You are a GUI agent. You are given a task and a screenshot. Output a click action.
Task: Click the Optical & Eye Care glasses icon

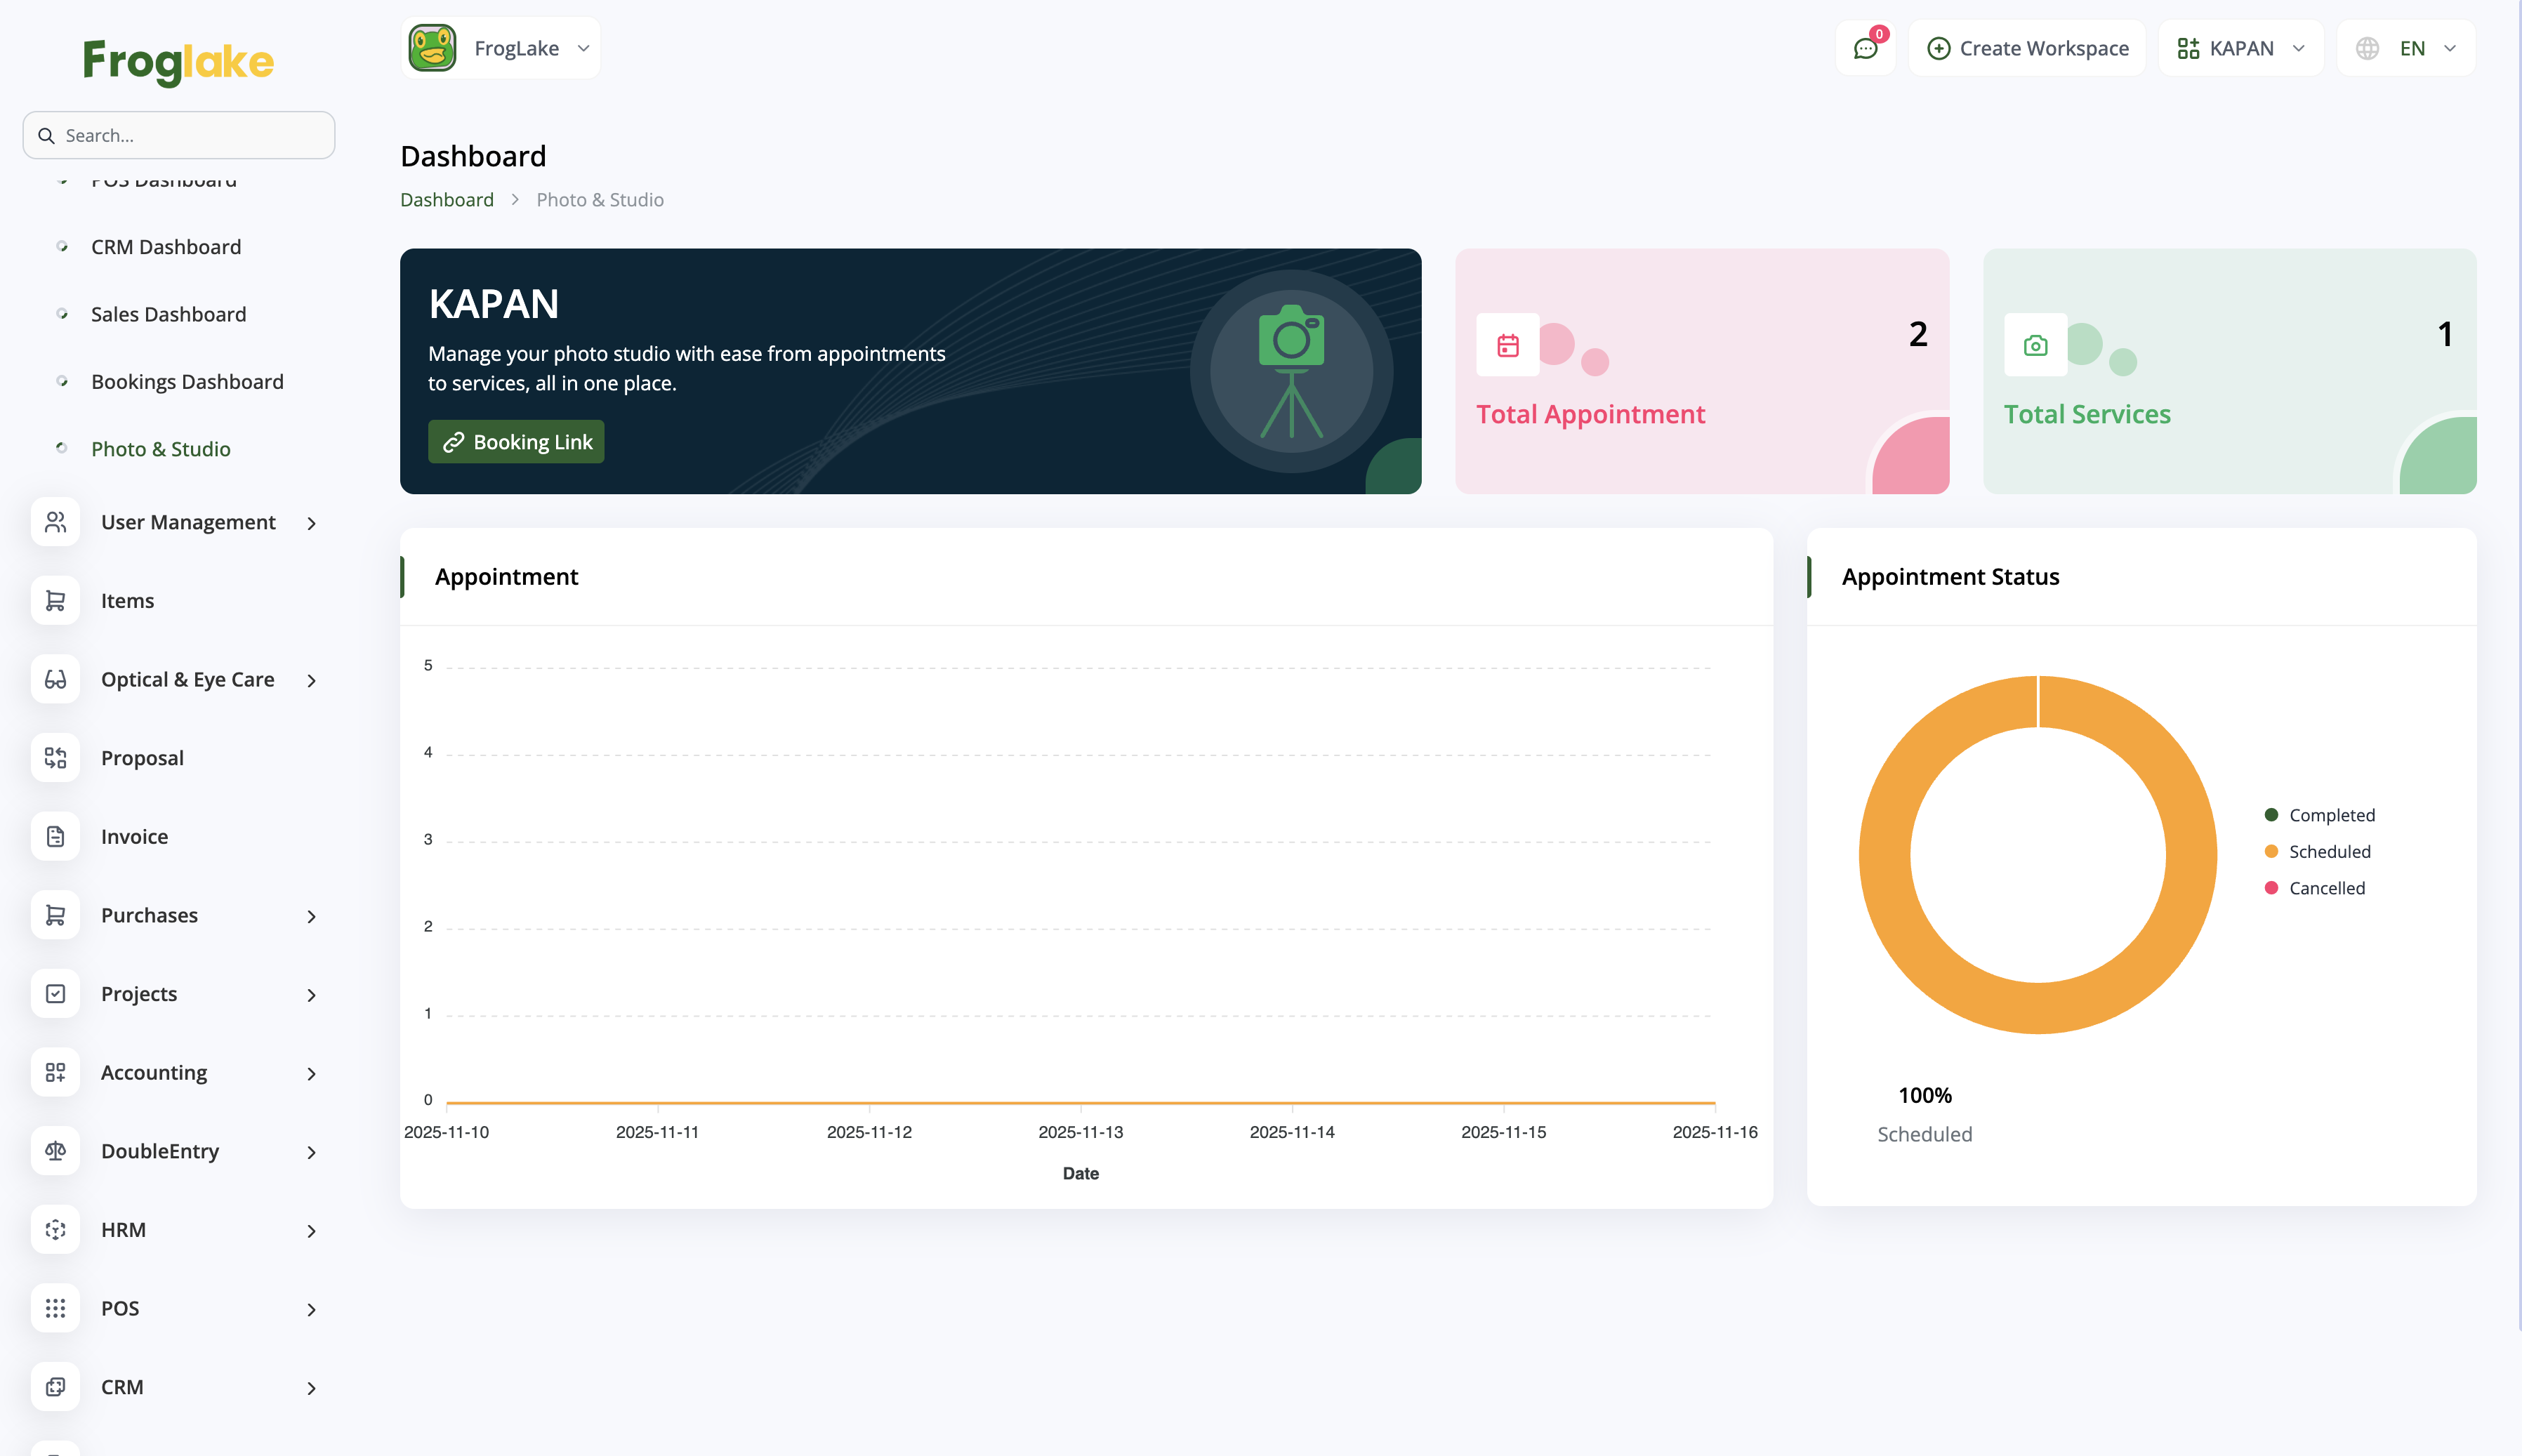55,680
